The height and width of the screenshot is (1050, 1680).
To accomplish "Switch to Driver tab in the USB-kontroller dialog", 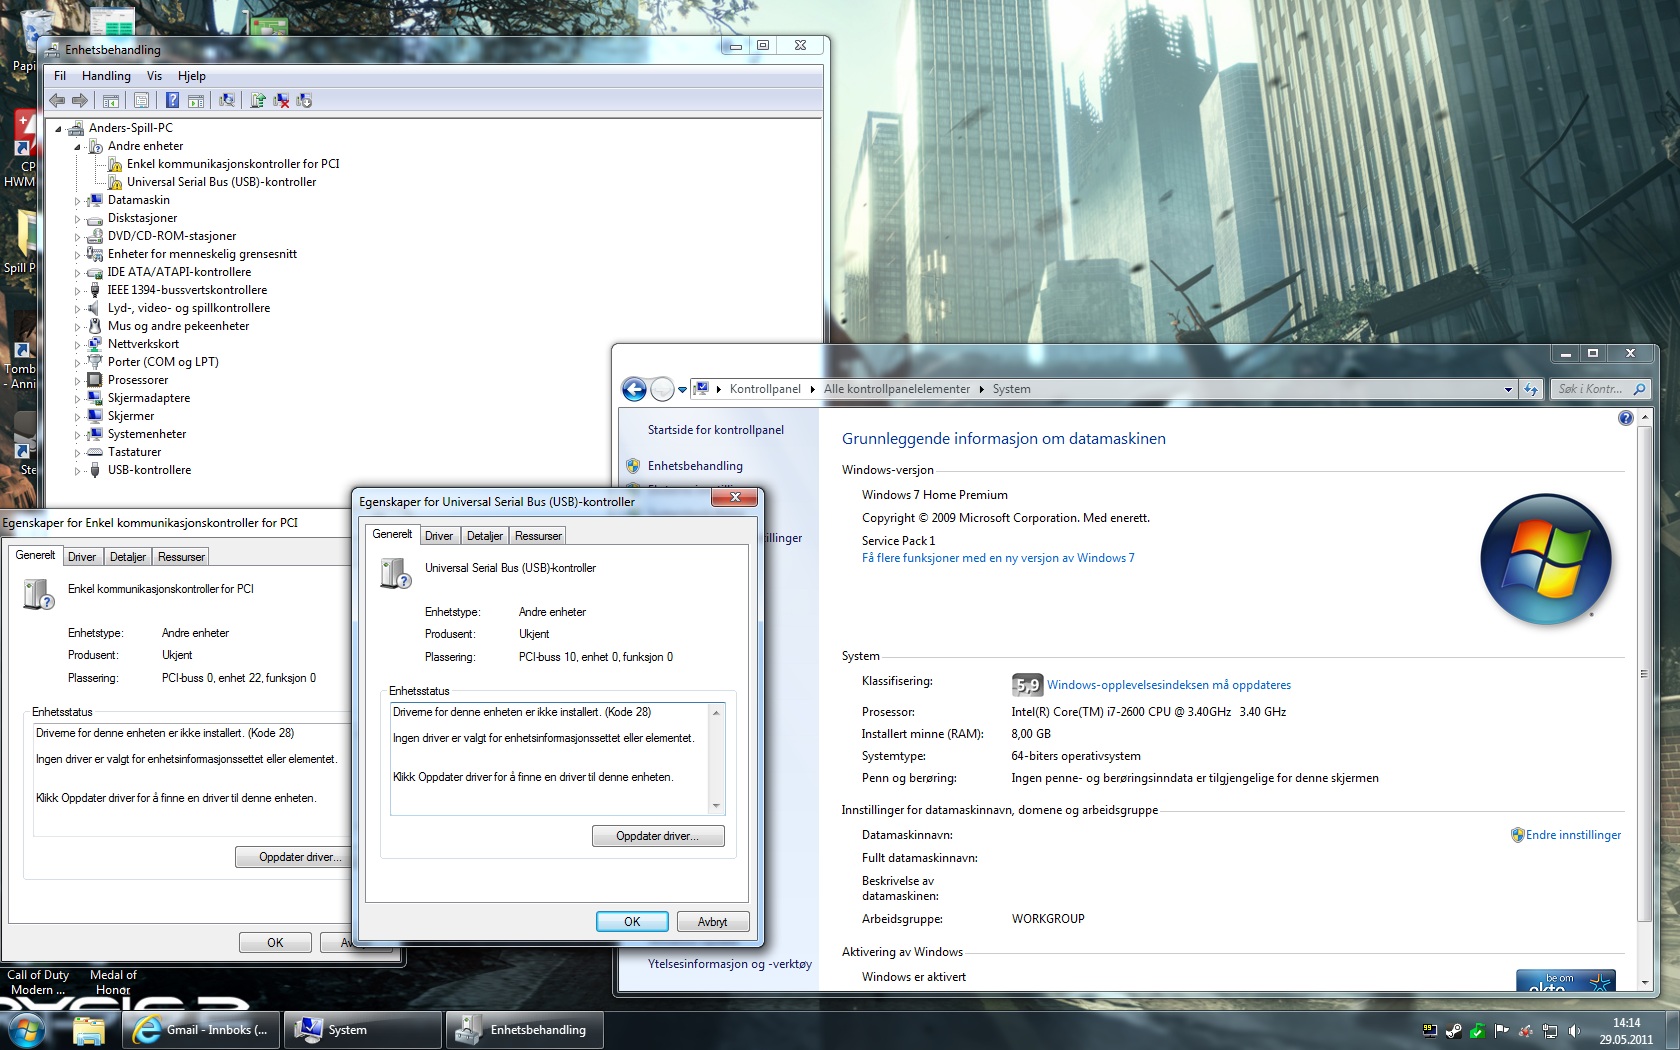I will (x=439, y=536).
